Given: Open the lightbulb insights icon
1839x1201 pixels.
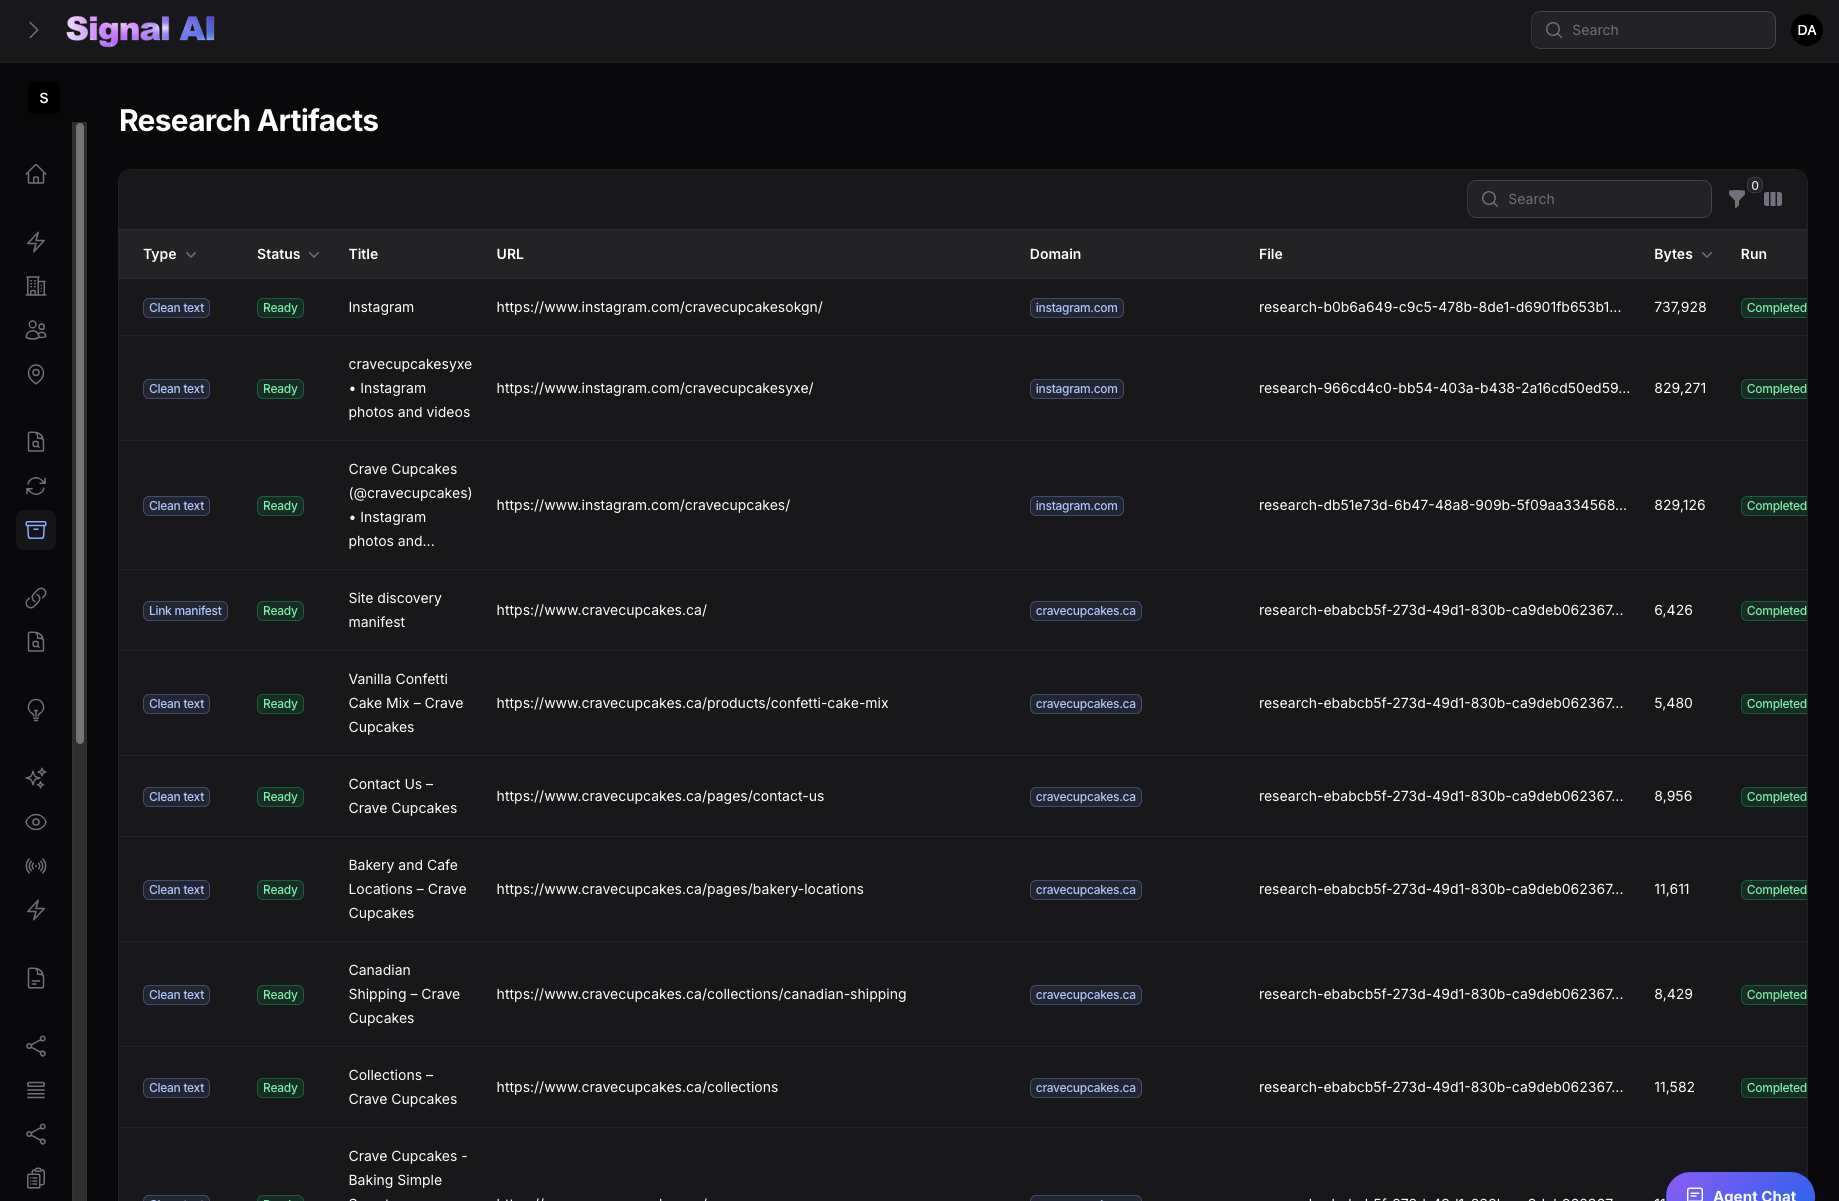Looking at the screenshot, I should (x=36, y=710).
